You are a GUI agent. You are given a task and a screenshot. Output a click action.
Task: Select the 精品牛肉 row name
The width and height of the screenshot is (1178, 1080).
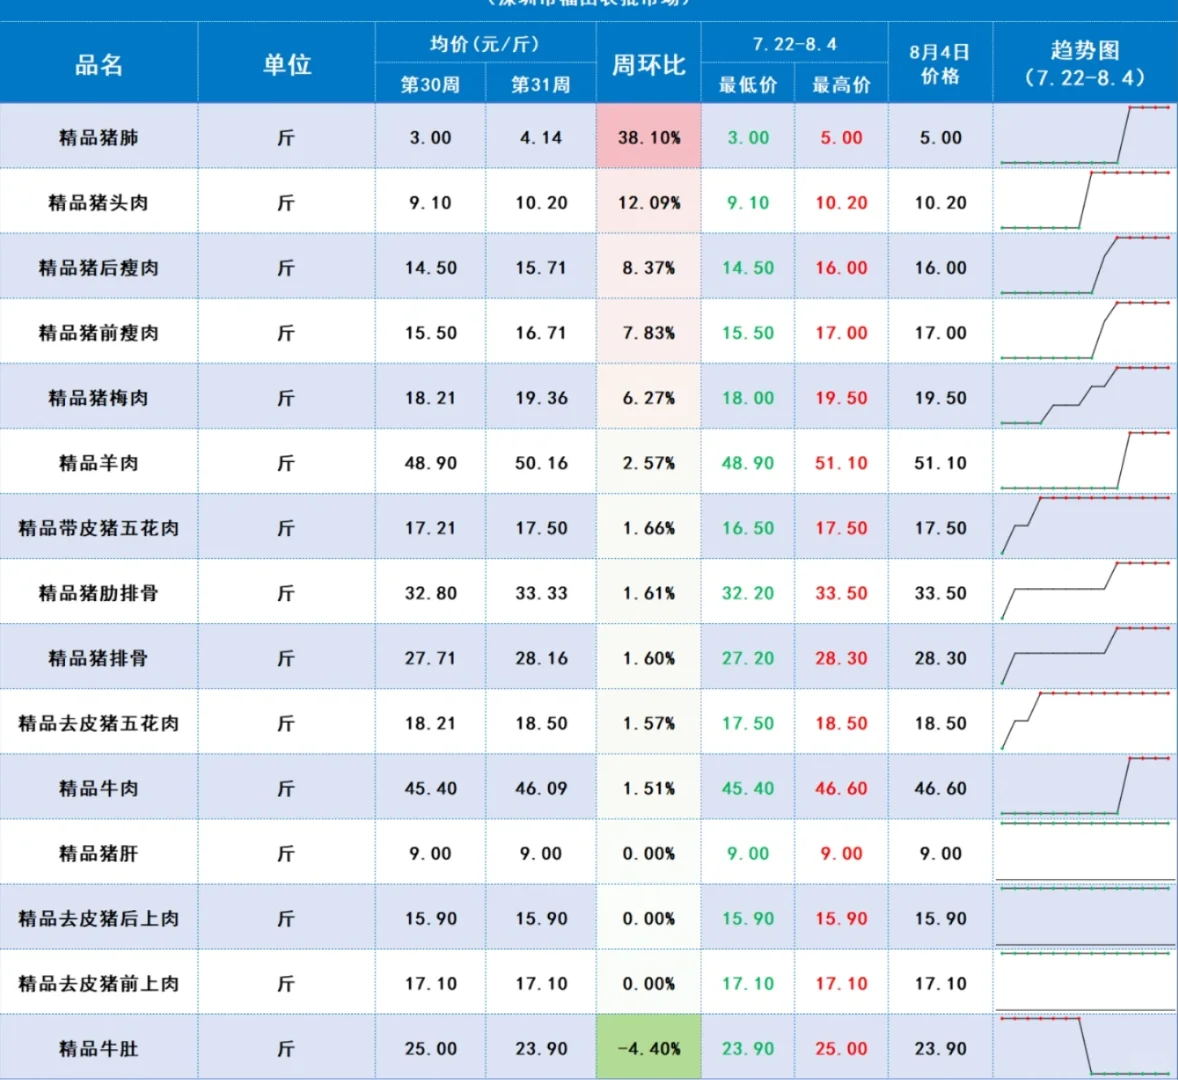[x=98, y=789]
